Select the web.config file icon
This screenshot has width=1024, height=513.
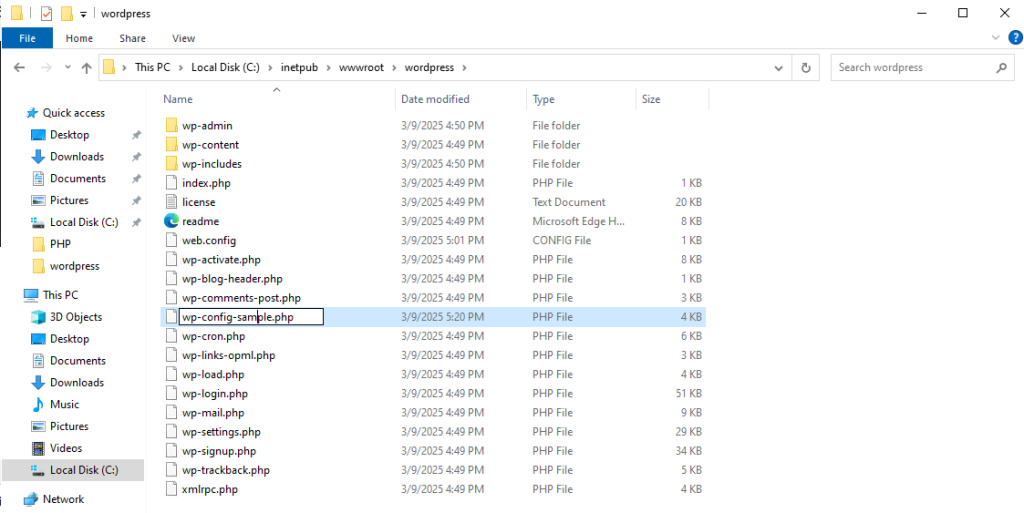pyautogui.click(x=171, y=240)
